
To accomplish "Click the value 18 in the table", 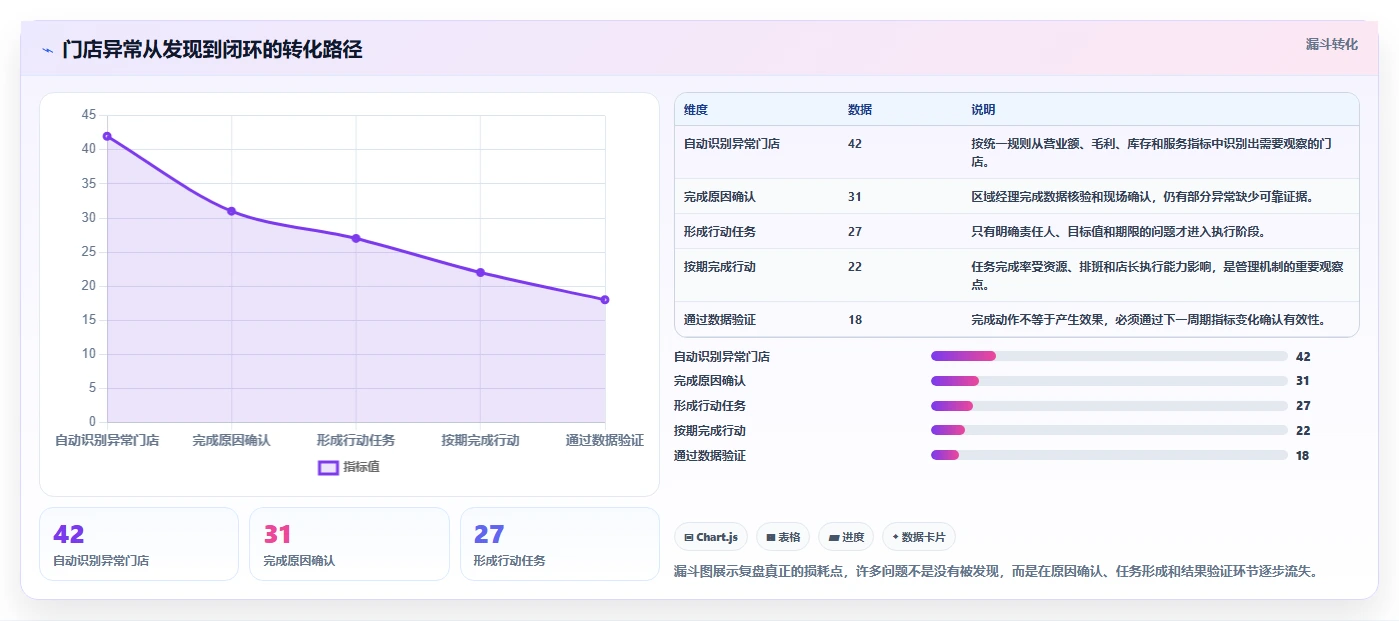I will coord(855,319).
